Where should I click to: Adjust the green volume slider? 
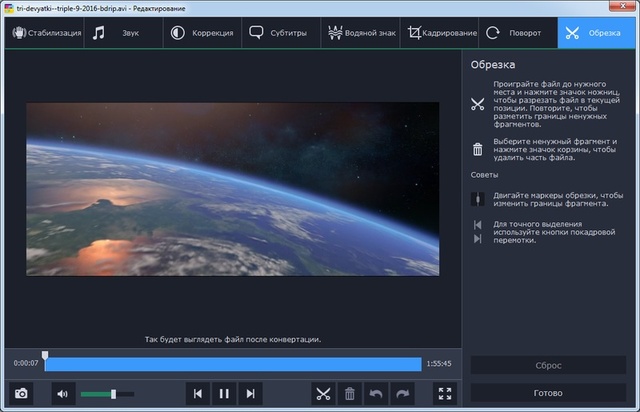[113, 394]
